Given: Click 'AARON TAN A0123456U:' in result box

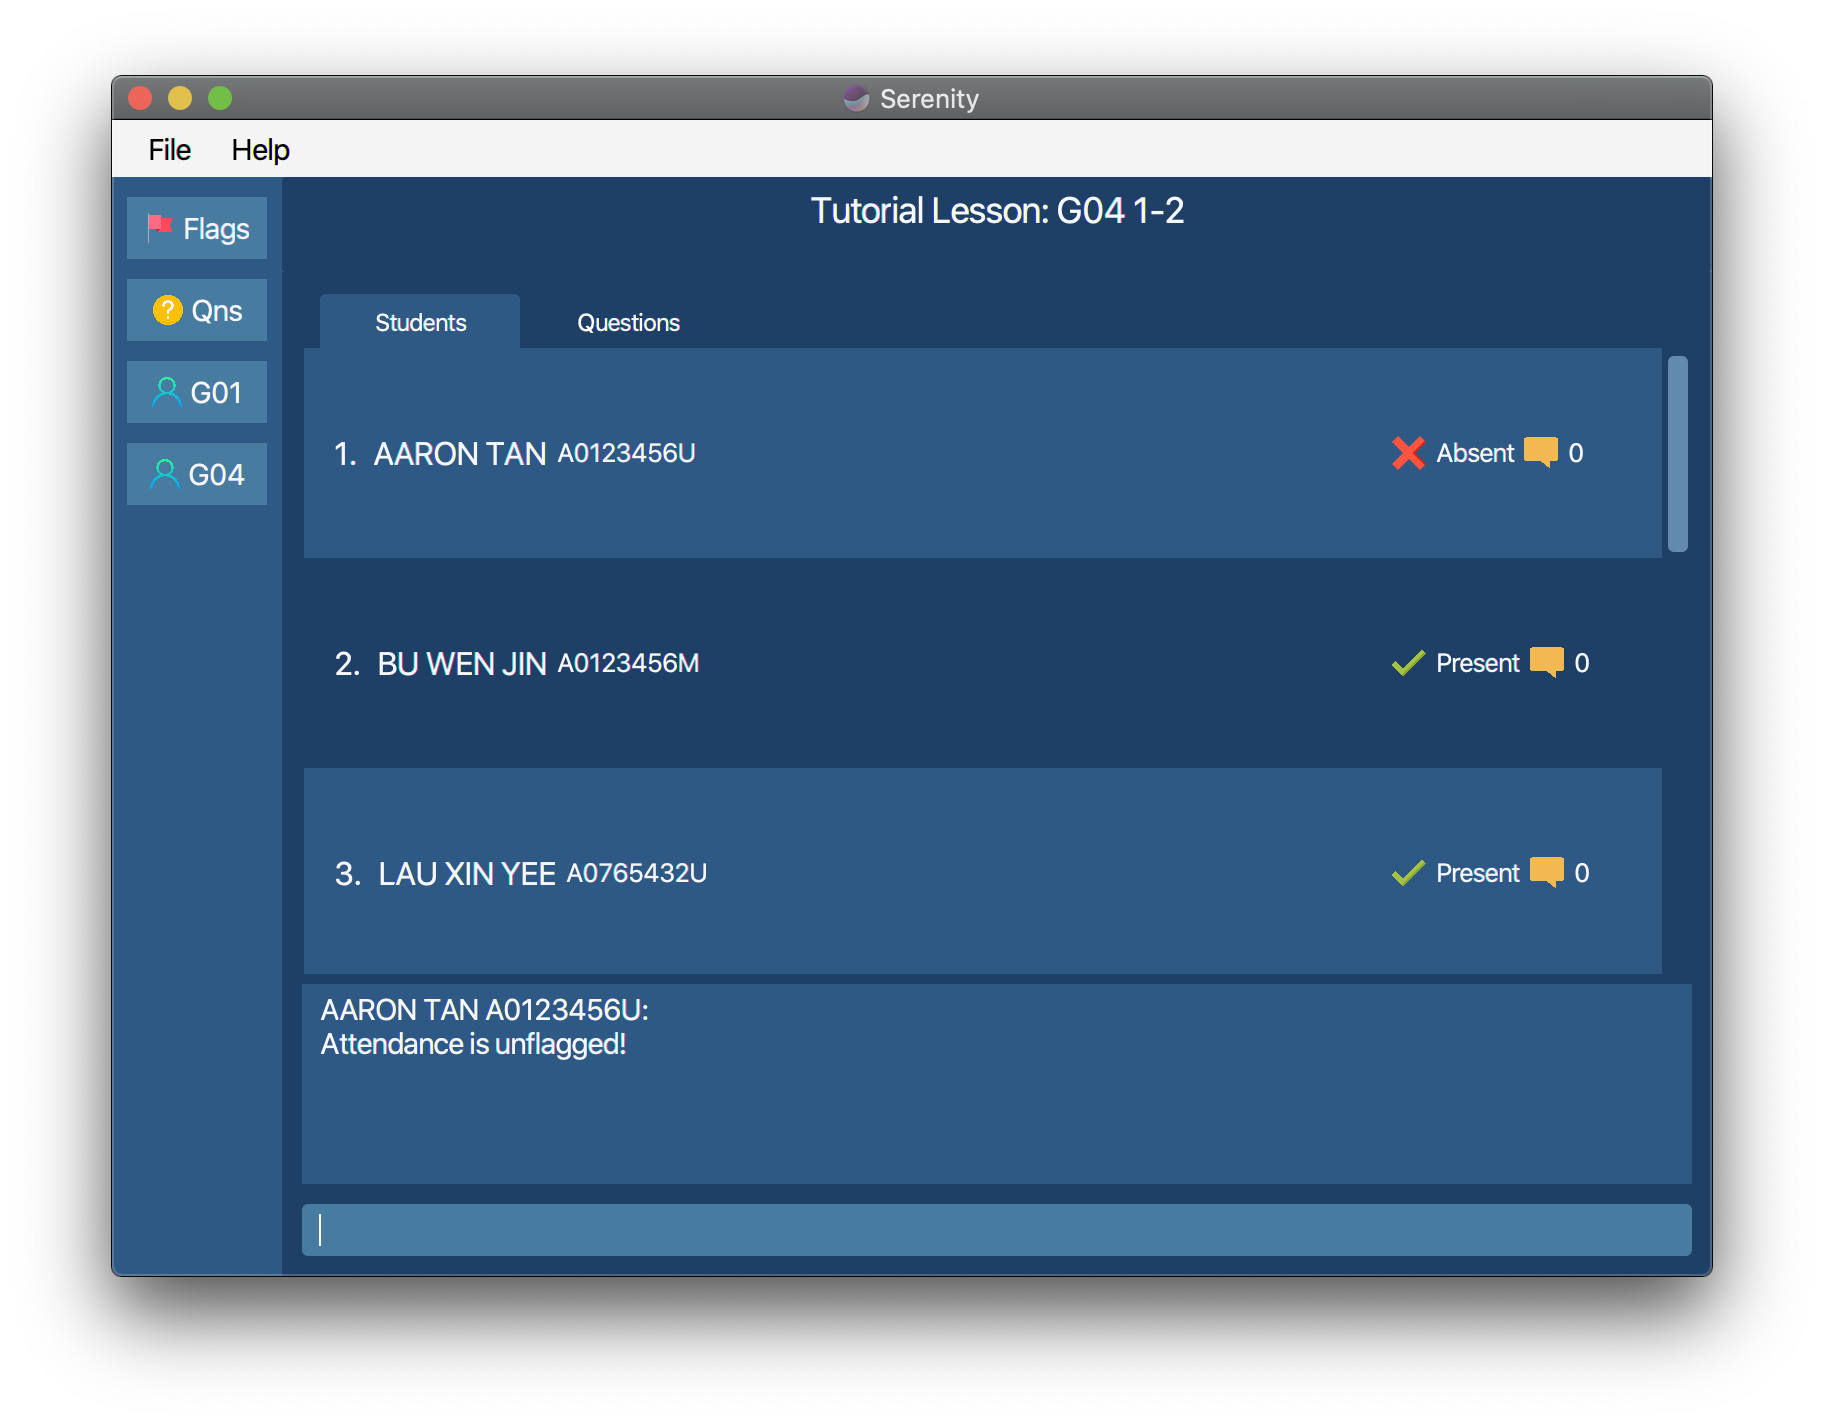Looking at the screenshot, I should tap(484, 1010).
